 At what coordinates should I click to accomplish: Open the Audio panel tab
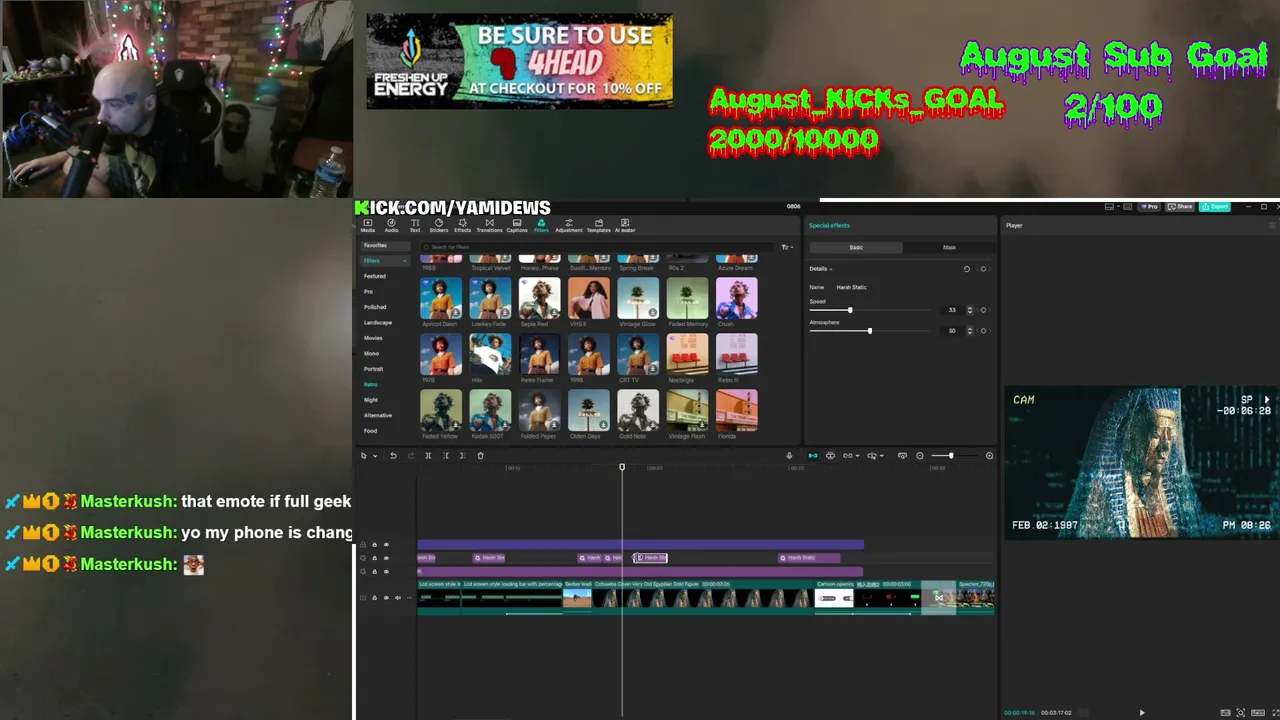[x=391, y=226]
